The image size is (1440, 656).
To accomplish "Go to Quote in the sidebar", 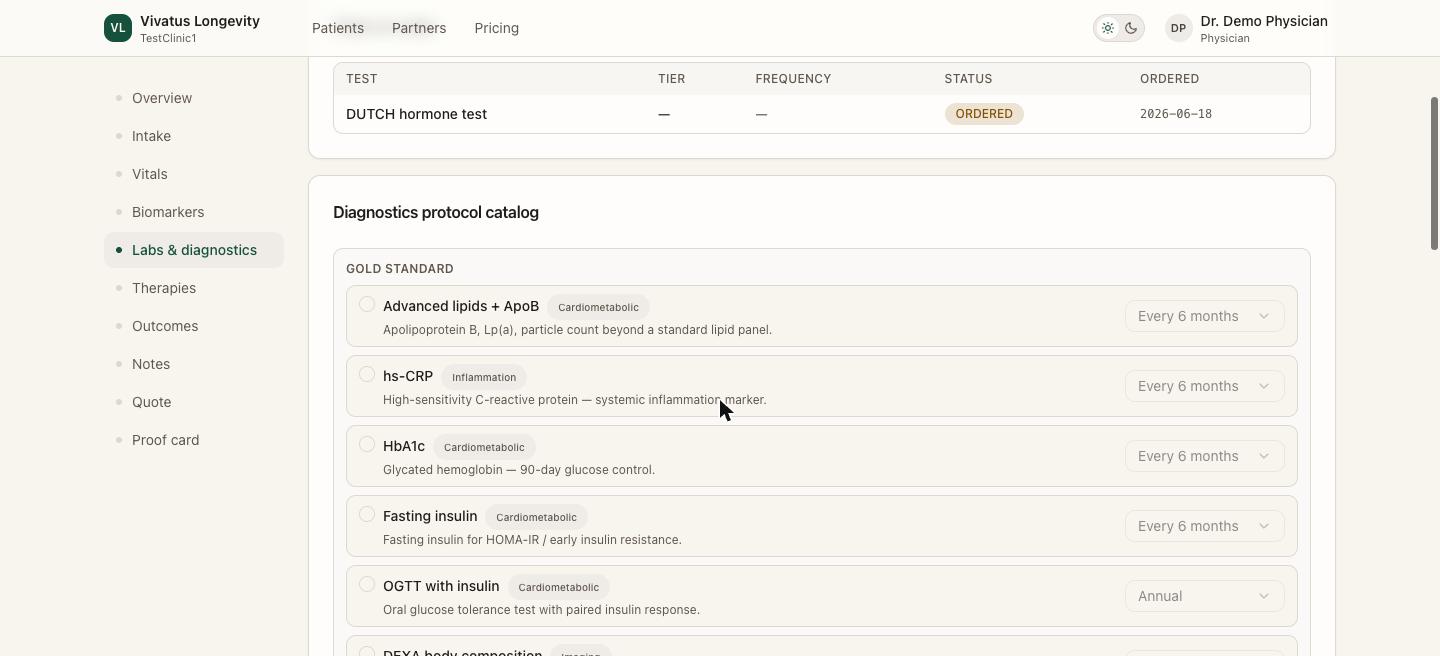I will pyautogui.click(x=194, y=402).
